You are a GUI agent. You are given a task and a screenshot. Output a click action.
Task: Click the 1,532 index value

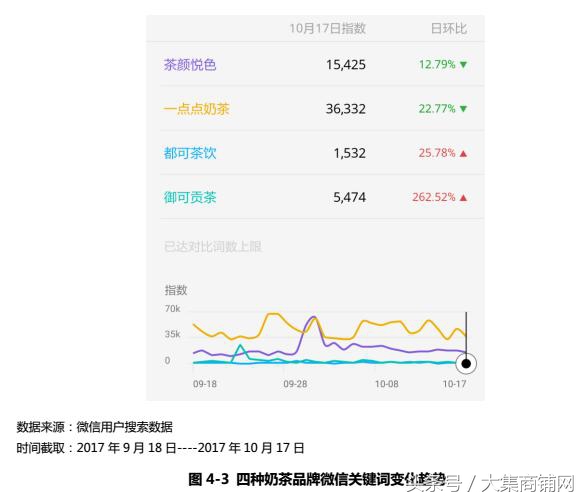click(349, 153)
